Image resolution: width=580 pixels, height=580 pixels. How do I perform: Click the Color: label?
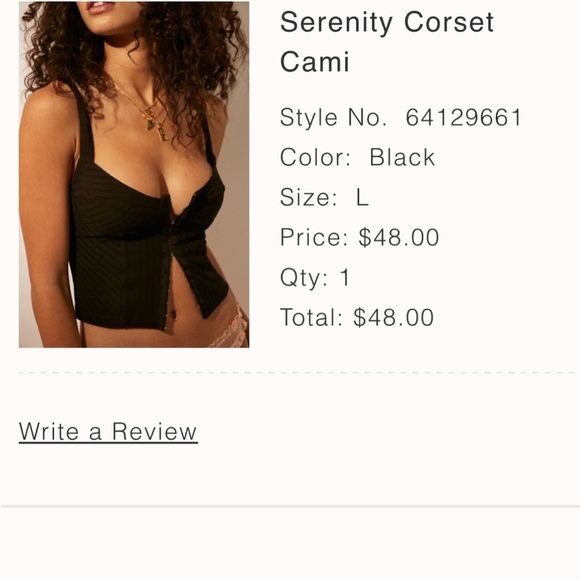pos(315,157)
